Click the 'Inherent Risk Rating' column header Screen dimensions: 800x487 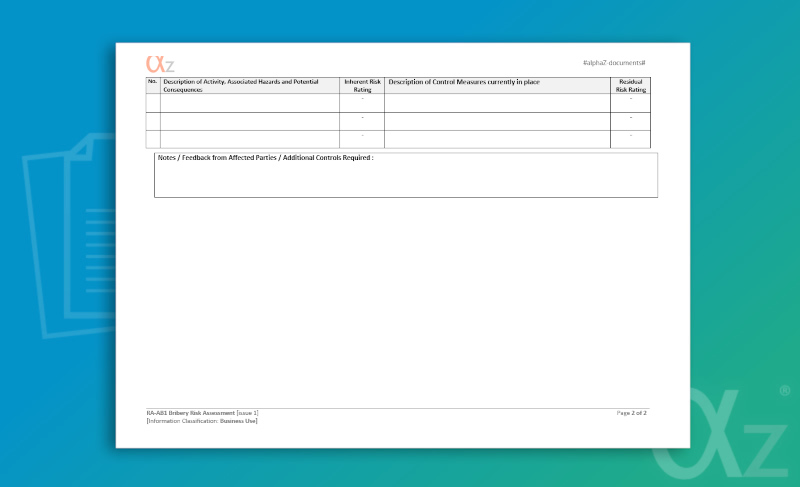(362, 85)
